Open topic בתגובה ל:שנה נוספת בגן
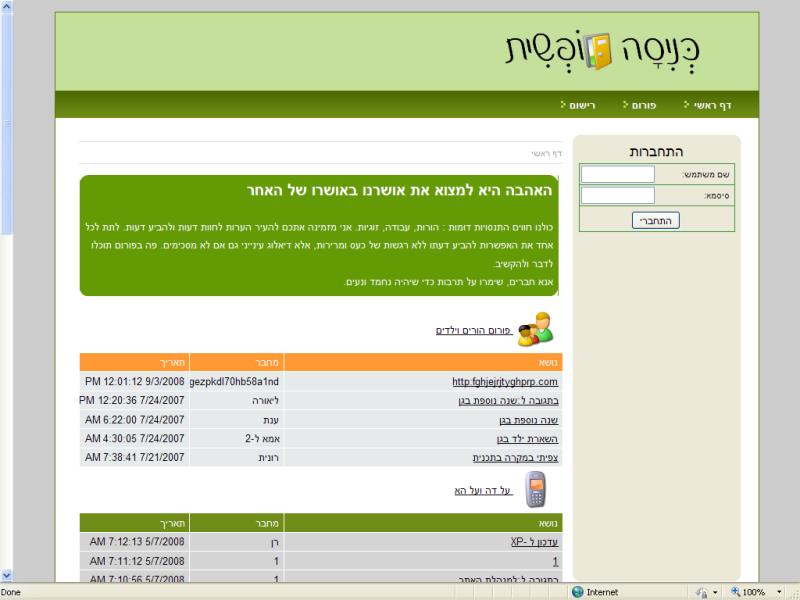The height and width of the screenshot is (600, 800). click(508, 401)
